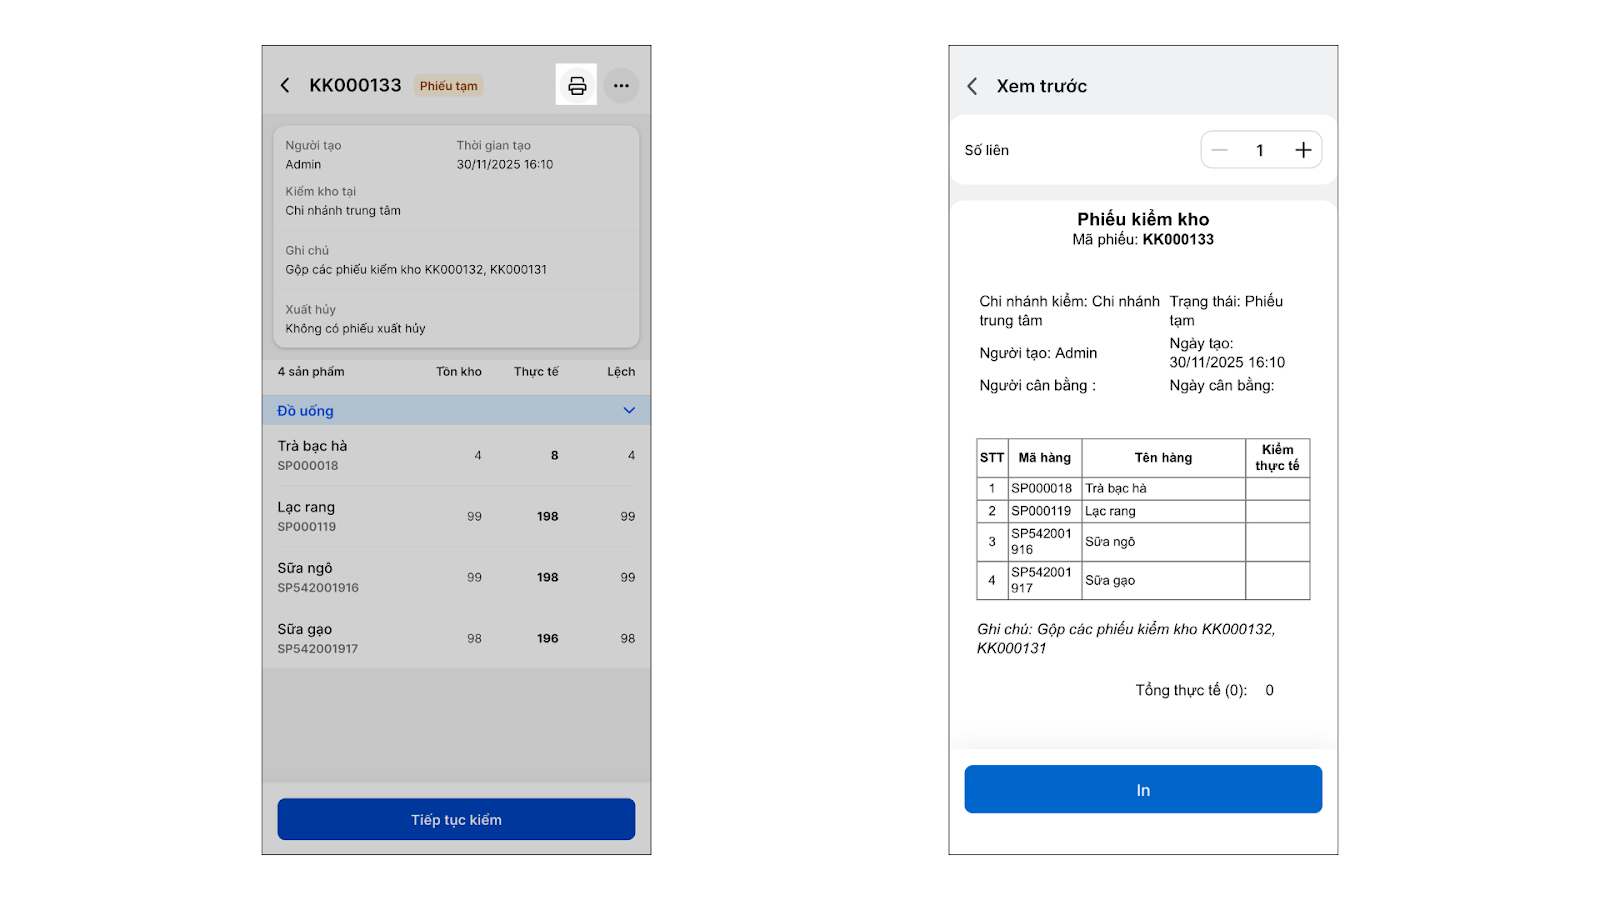Click the Phiếu tạm status badge

pyautogui.click(x=449, y=86)
